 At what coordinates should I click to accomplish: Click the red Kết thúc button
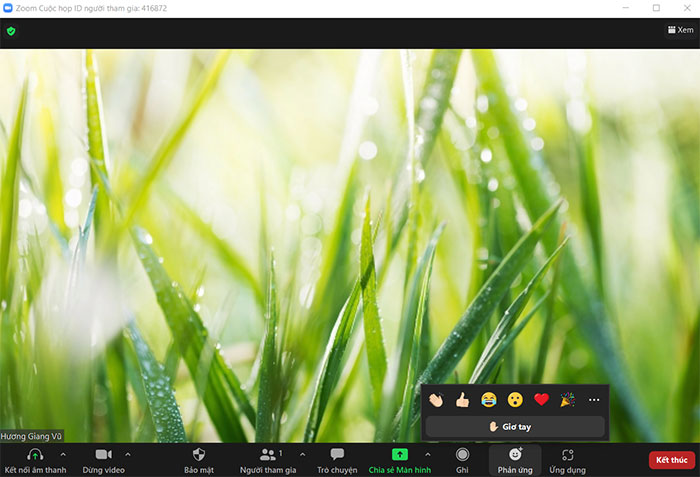click(x=671, y=460)
